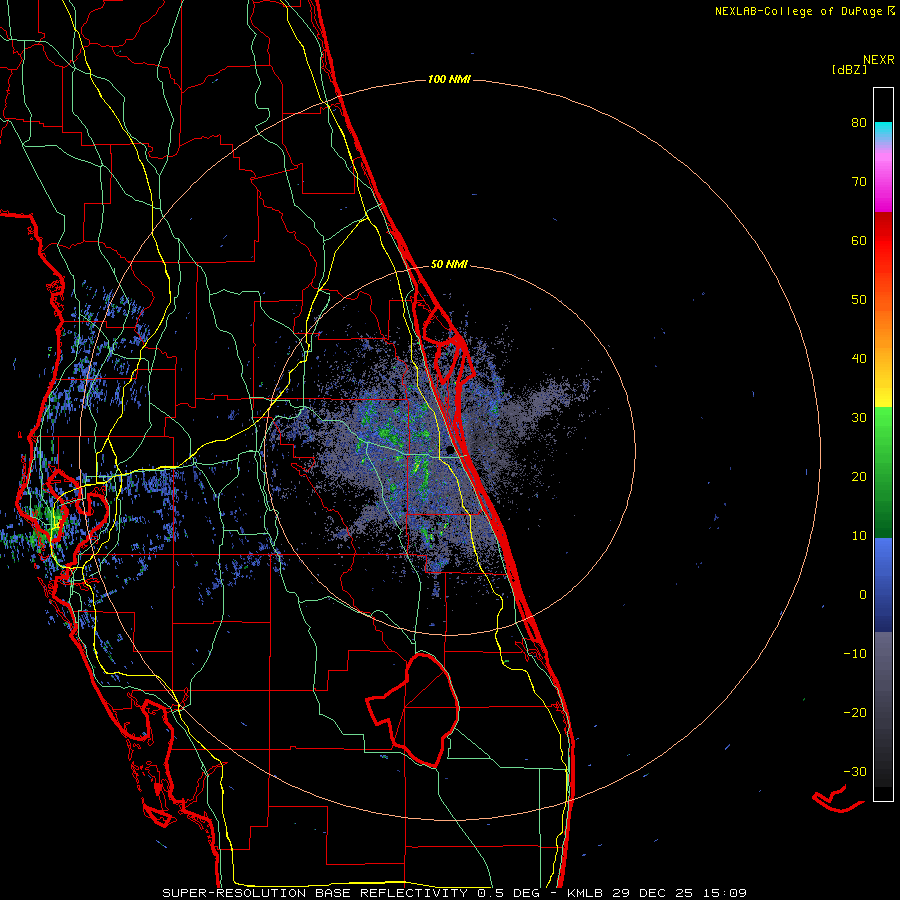Click the 30 value on the dBZ scale
This screenshot has width=900, height=900.
(x=859, y=418)
